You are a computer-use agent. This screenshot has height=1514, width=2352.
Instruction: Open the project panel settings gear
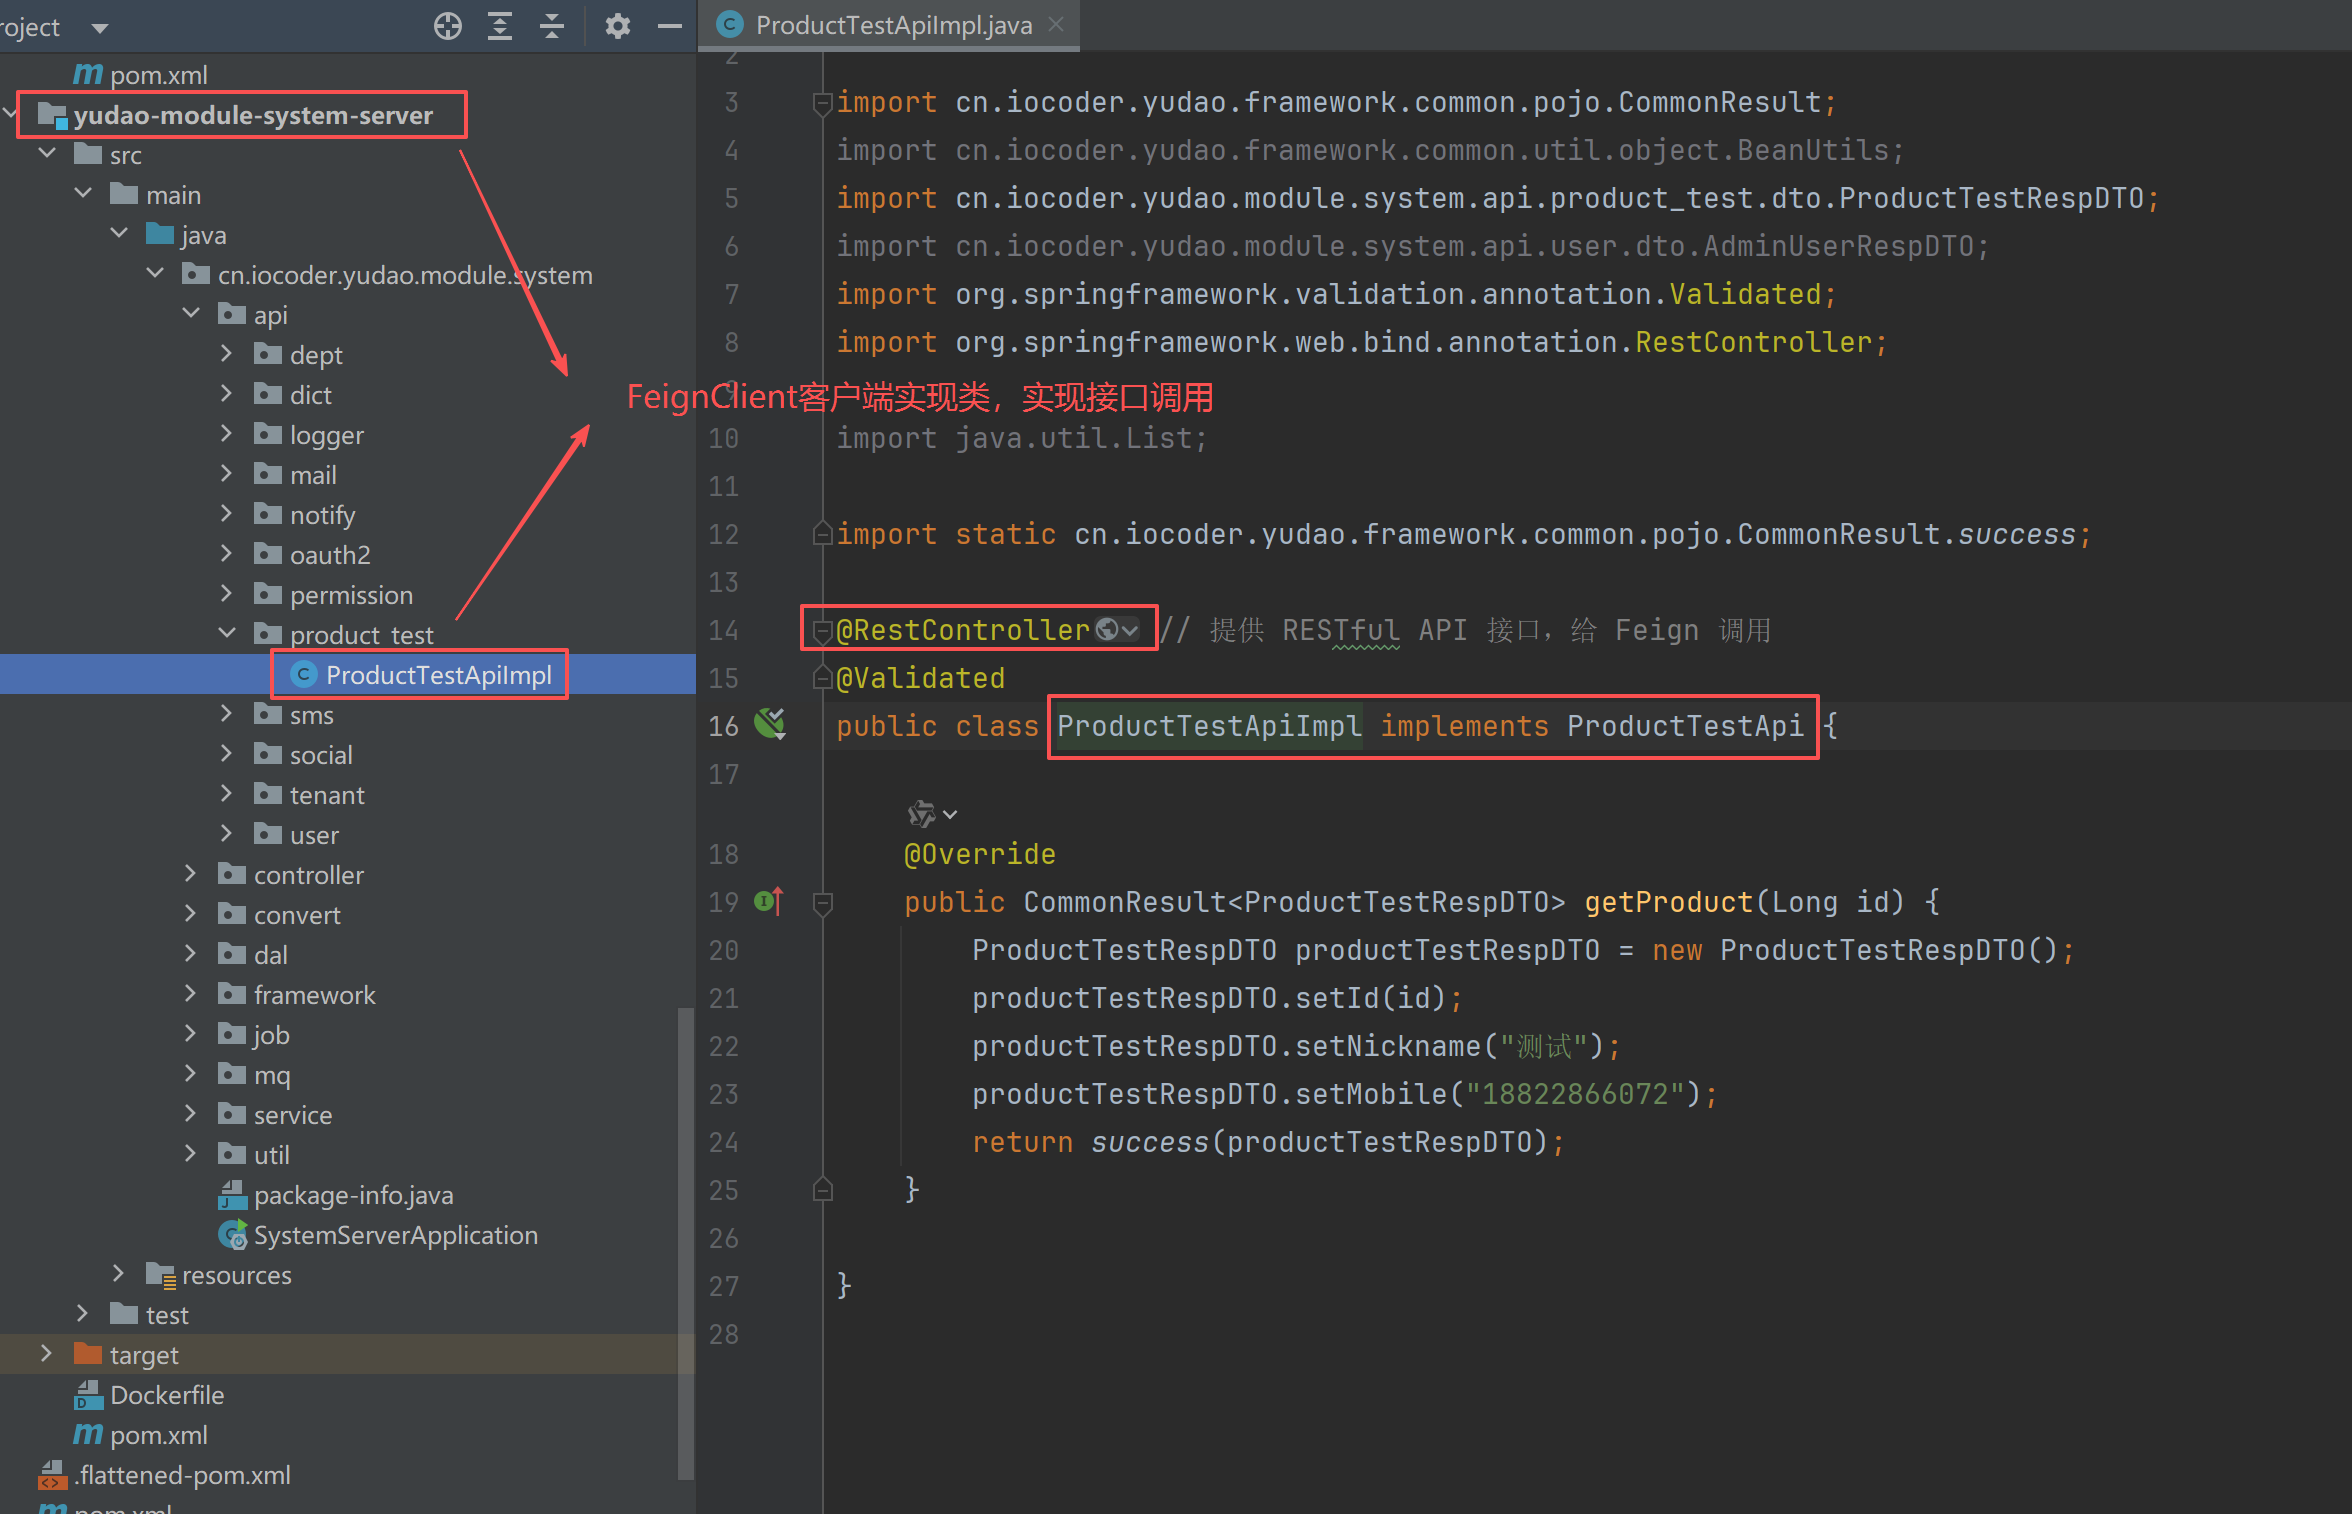(618, 26)
